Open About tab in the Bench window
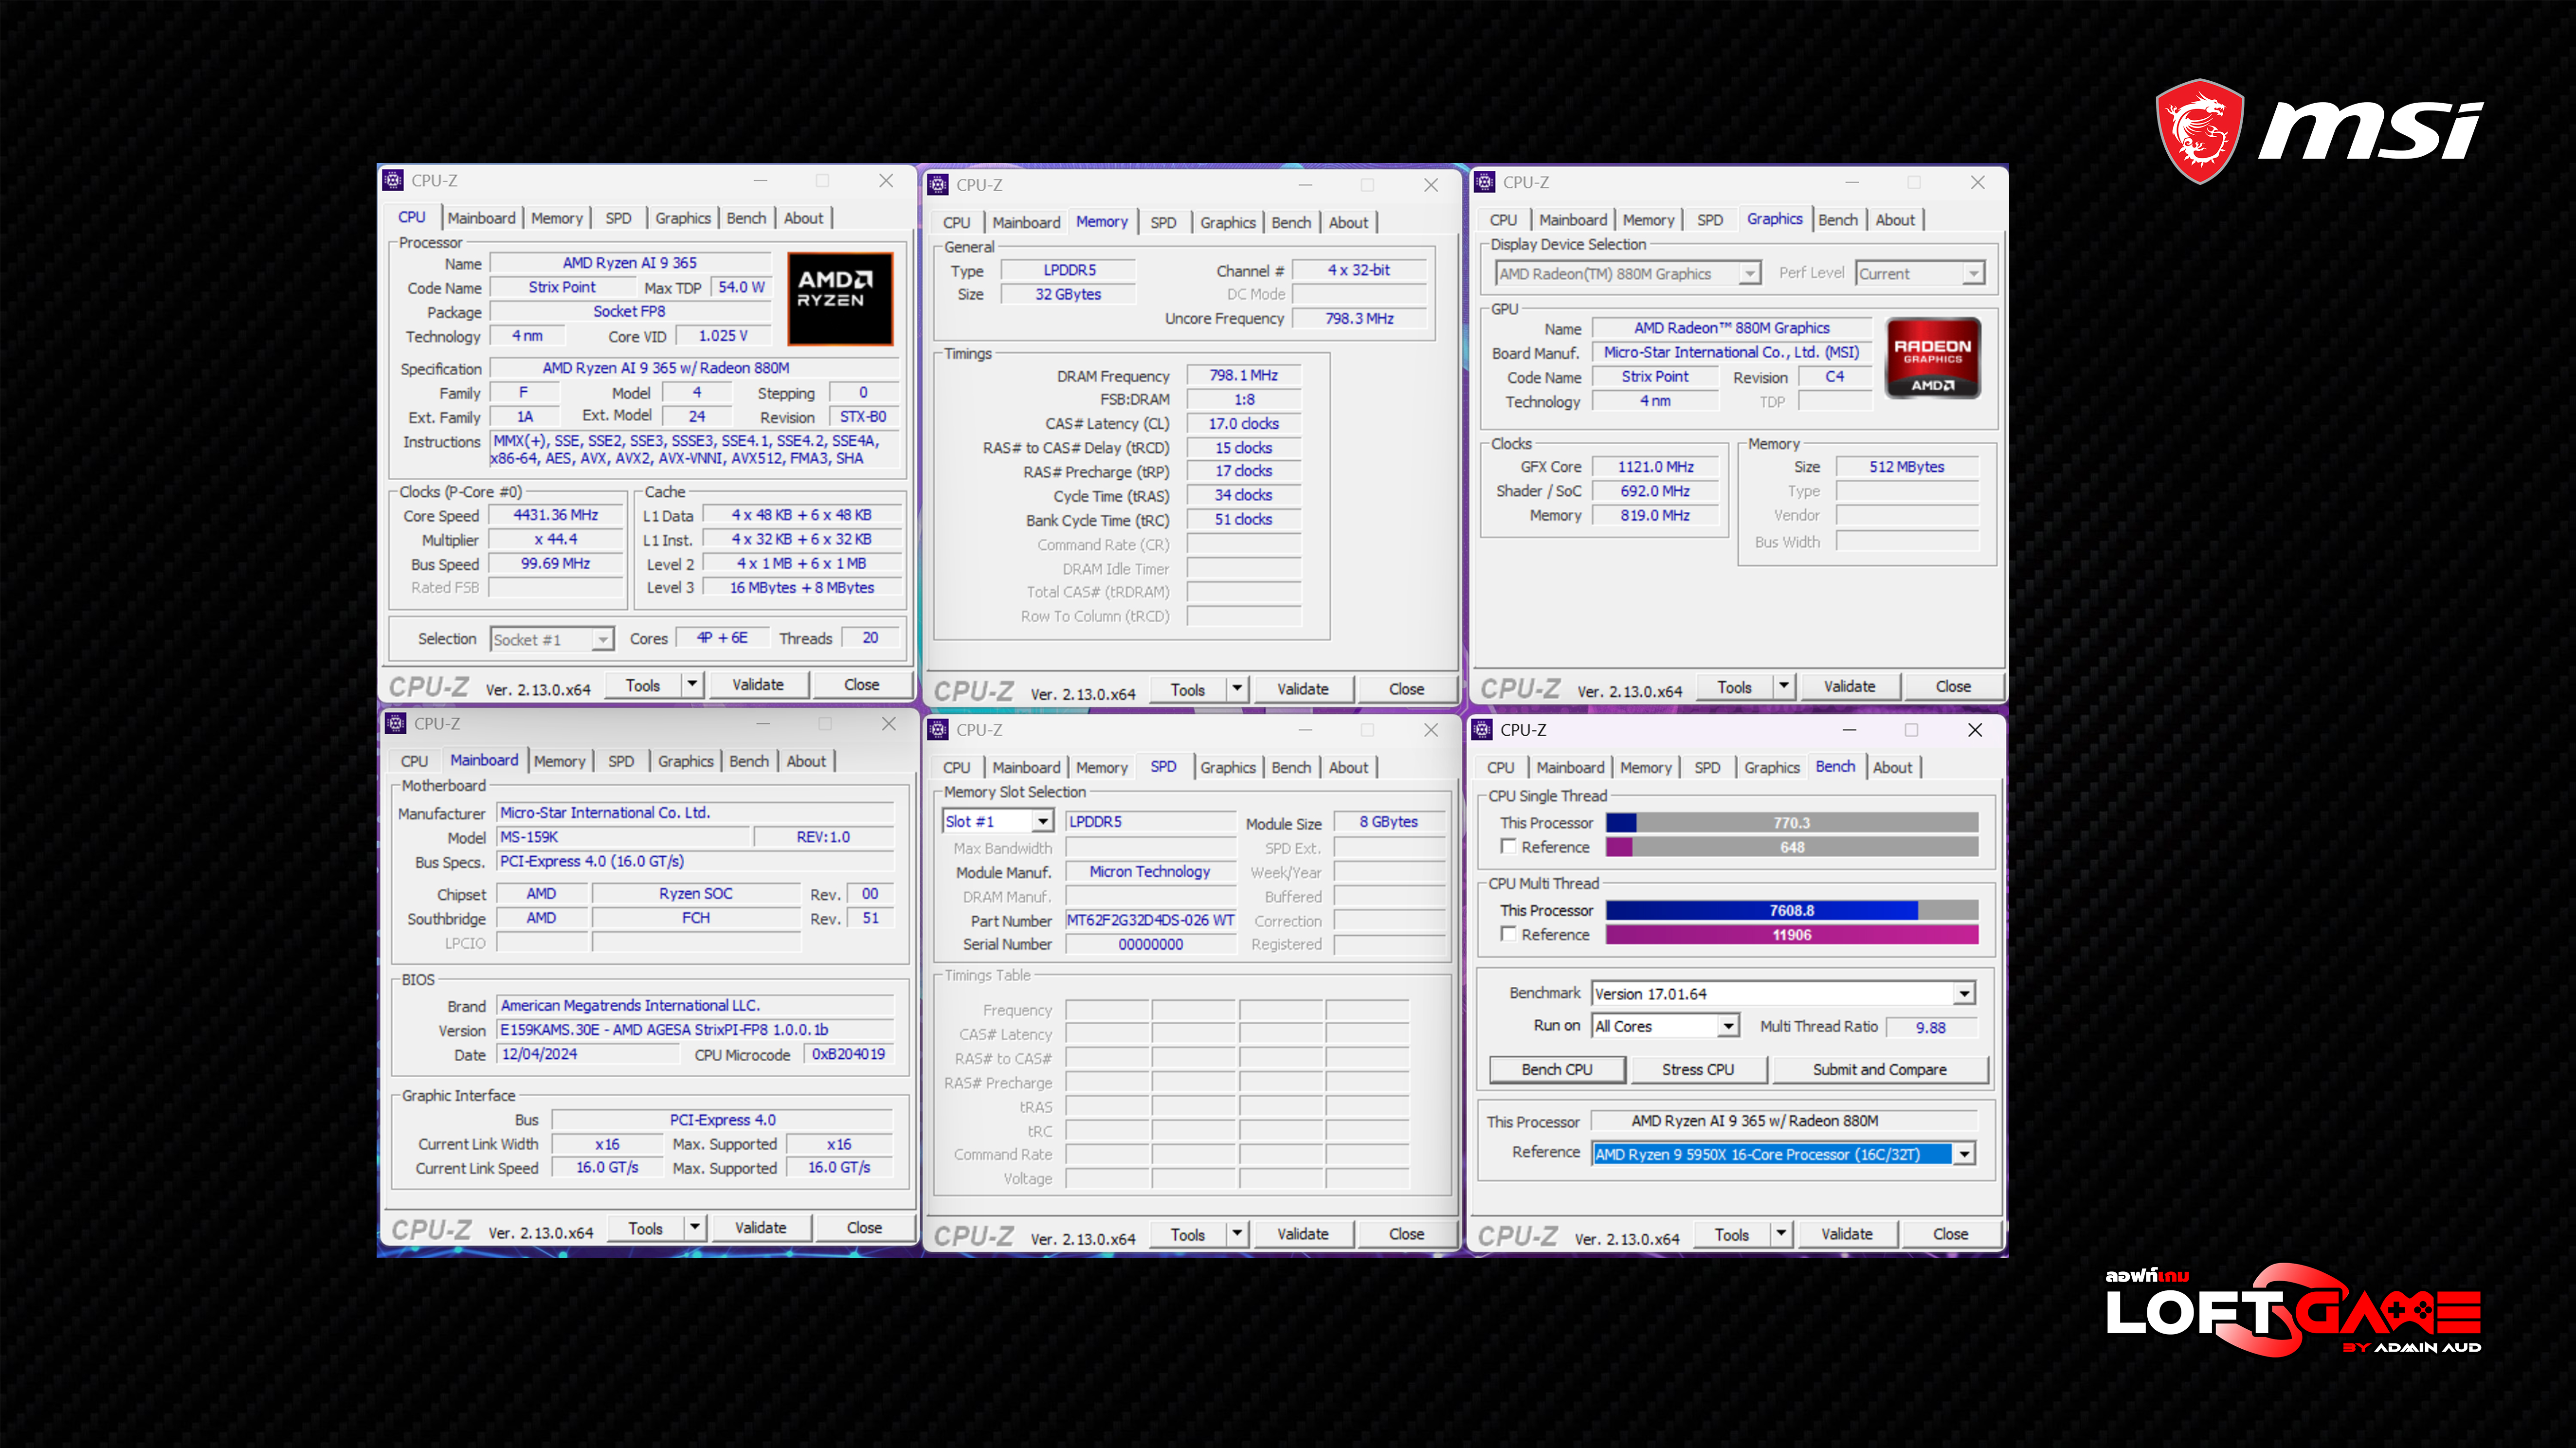The image size is (2576, 1448). coord(1893,768)
